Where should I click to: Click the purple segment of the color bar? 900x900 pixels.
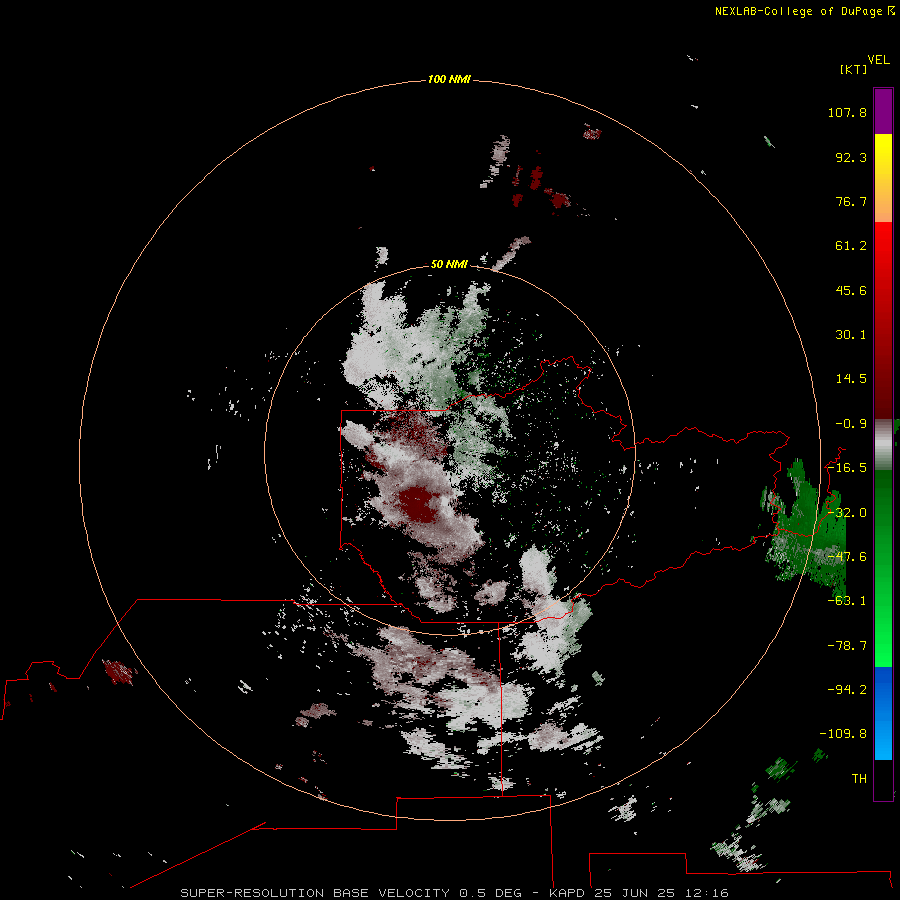click(883, 111)
